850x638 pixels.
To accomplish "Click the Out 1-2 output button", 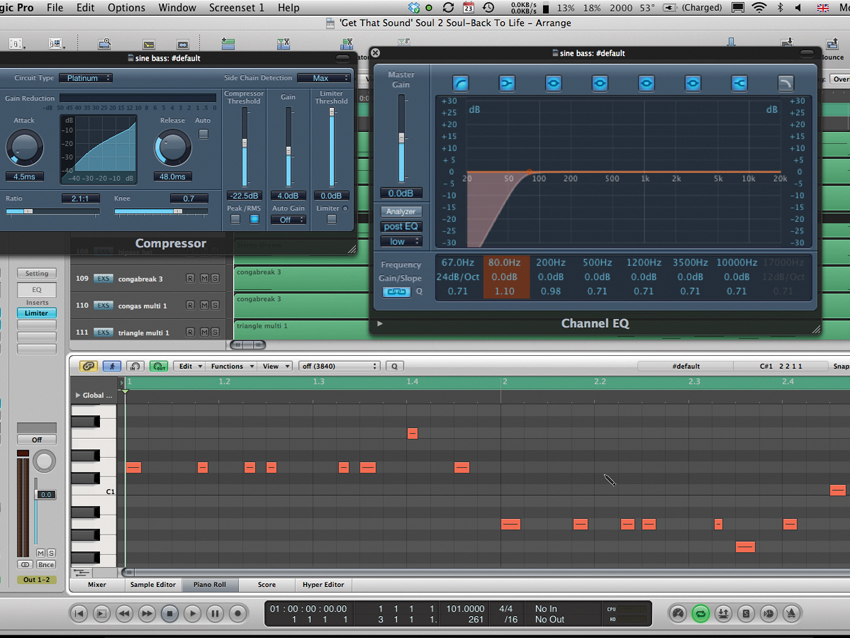I will 36,579.
